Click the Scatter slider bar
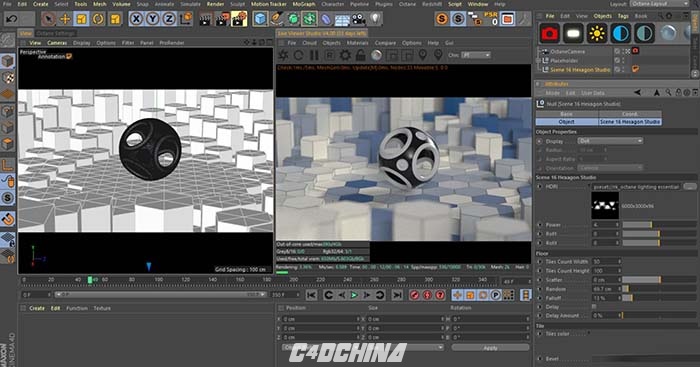 tap(659, 279)
